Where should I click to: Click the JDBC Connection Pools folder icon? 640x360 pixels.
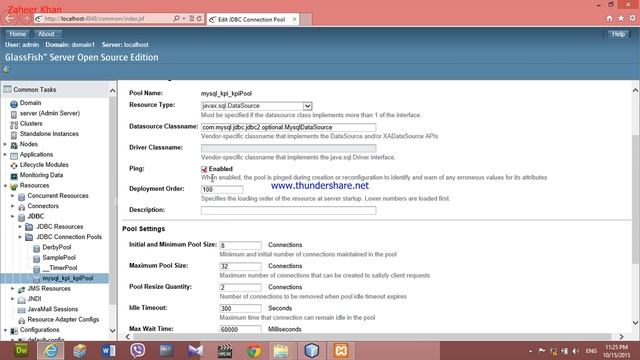[x=29, y=237]
